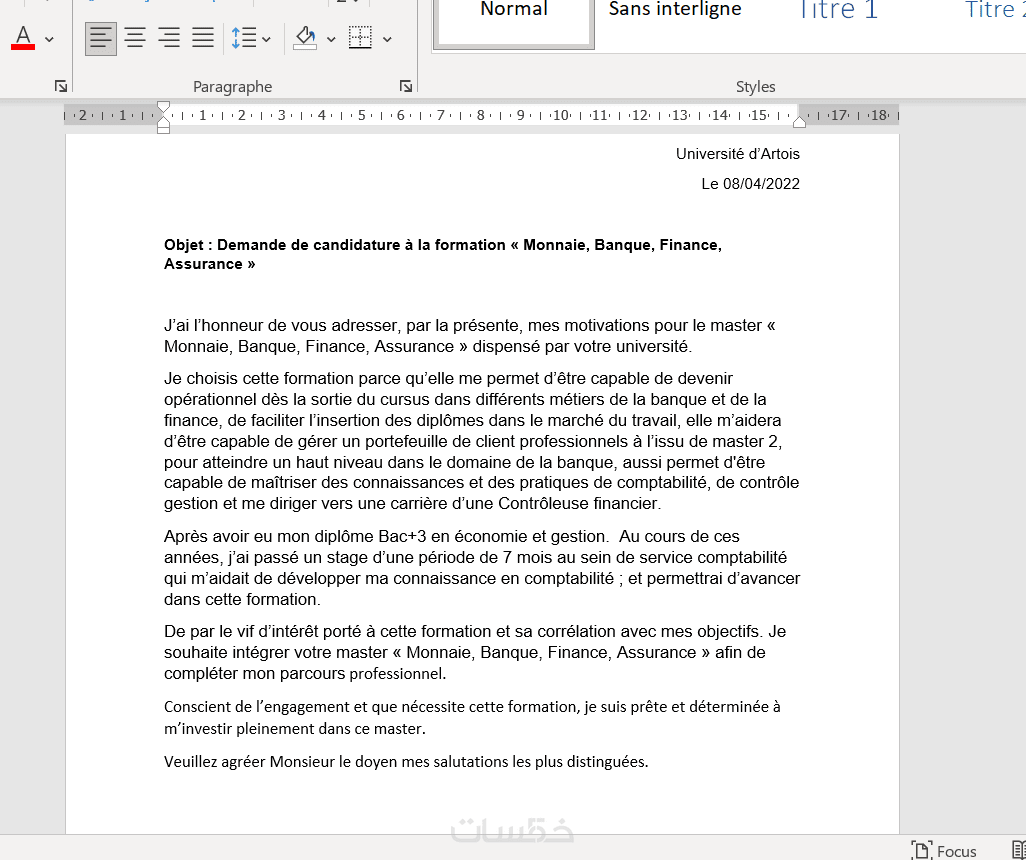Align text to the left
1026x860 pixels.
101,38
